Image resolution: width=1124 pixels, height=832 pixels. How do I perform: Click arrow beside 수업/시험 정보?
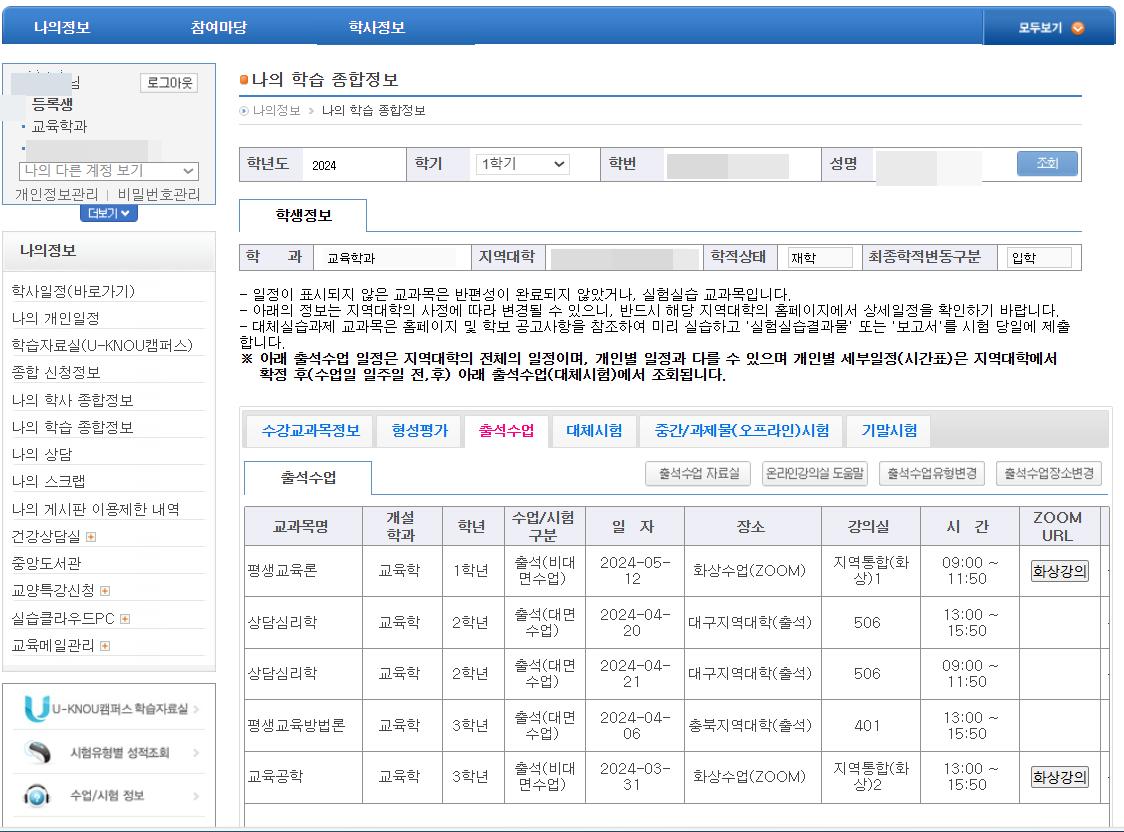click(x=196, y=795)
